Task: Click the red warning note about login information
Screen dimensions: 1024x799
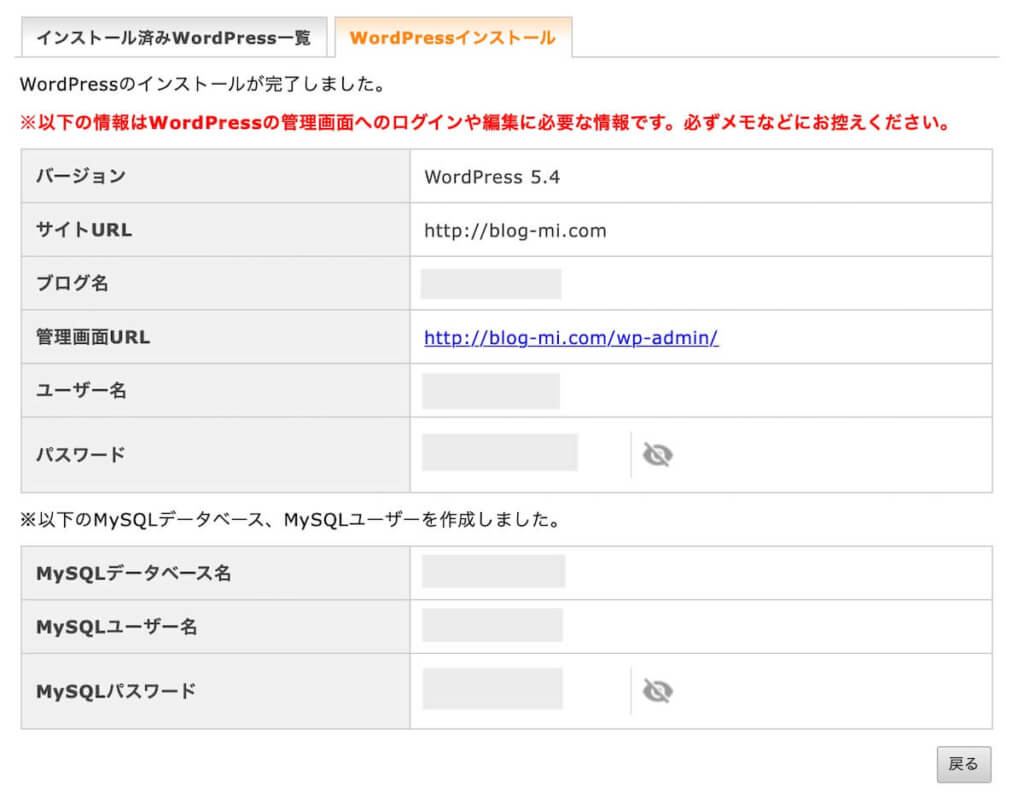Action: click(x=487, y=122)
